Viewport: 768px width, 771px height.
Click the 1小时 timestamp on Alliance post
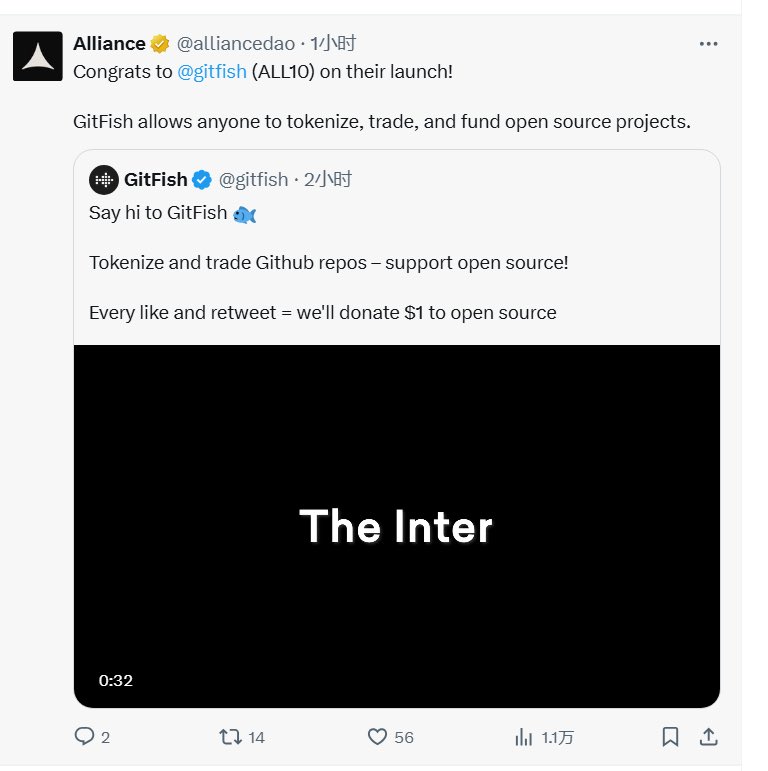pos(333,44)
